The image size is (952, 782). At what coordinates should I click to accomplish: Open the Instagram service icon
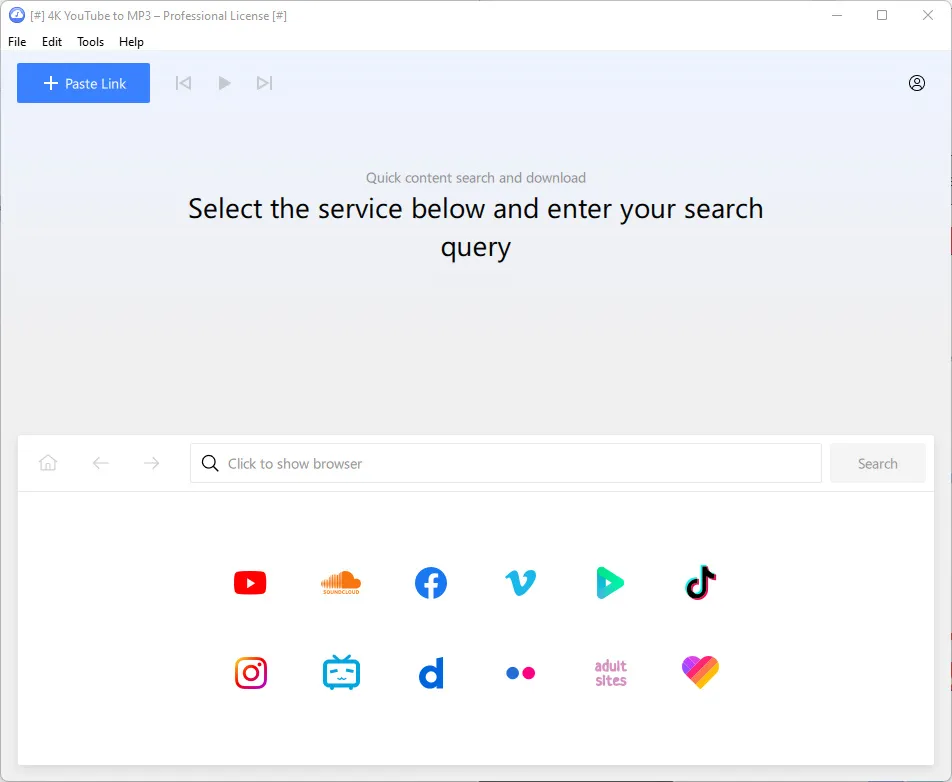250,673
